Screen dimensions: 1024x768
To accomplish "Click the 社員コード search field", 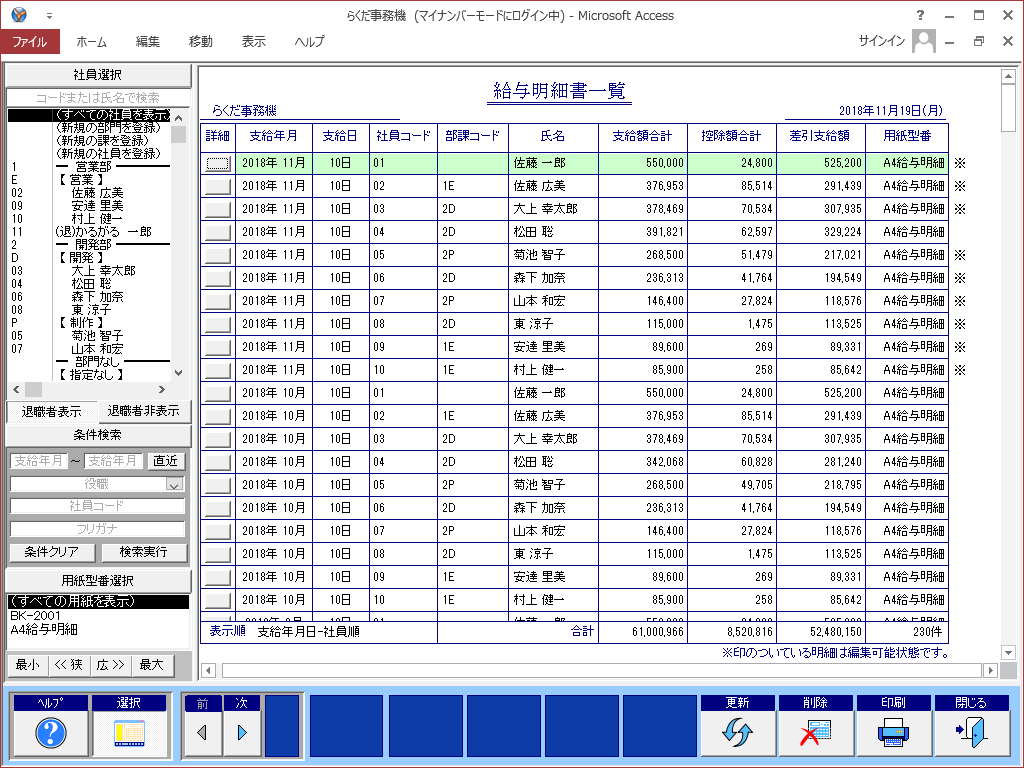I will coord(97,506).
